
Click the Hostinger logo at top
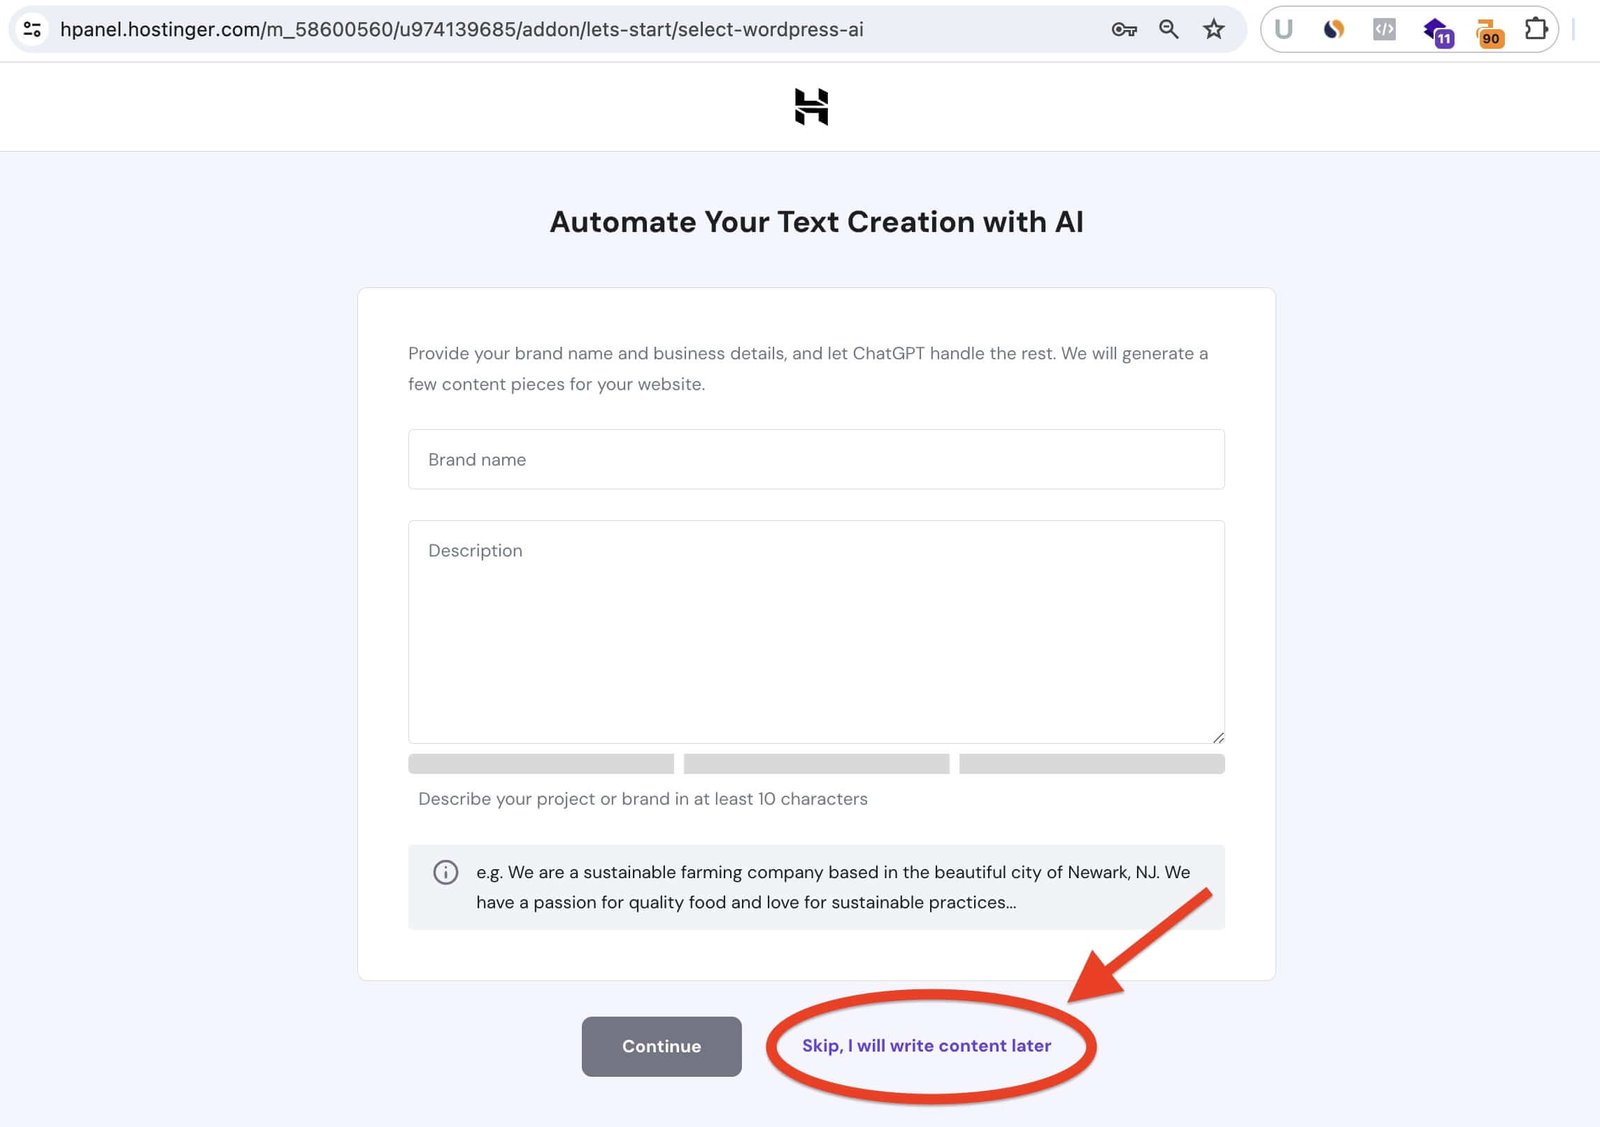click(x=811, y=107)
